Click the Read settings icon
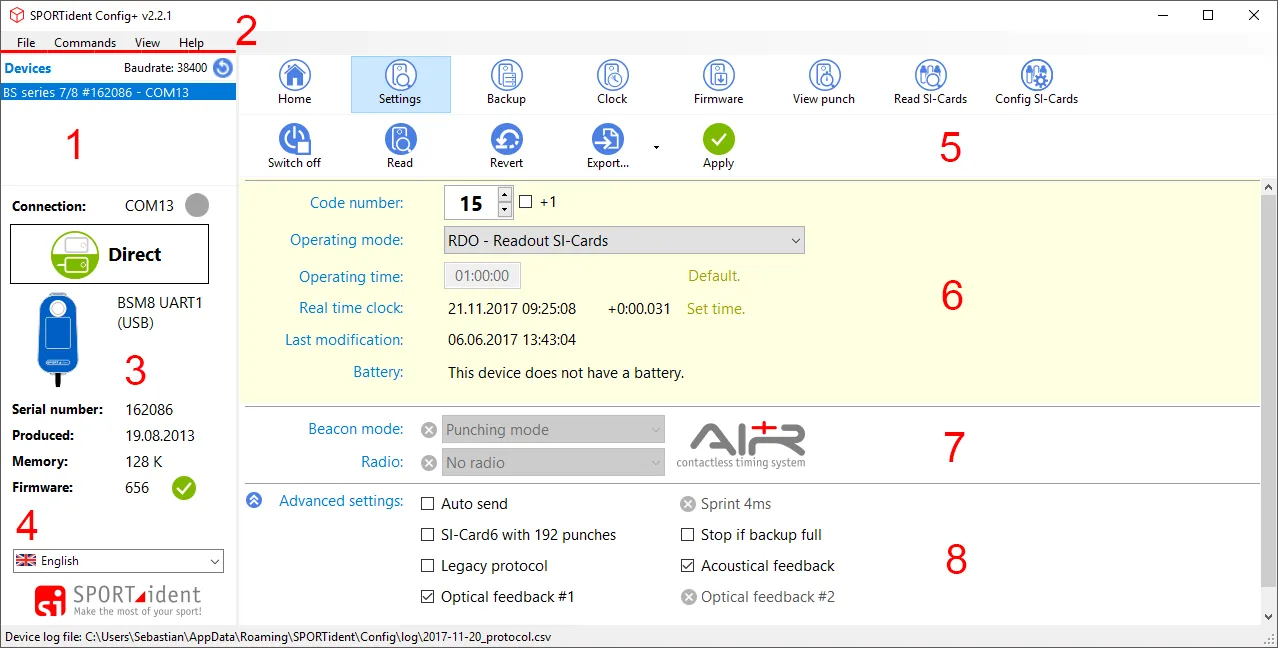Image resolution: width=1278 pixels, height=648 pixels. pos(400,139)
